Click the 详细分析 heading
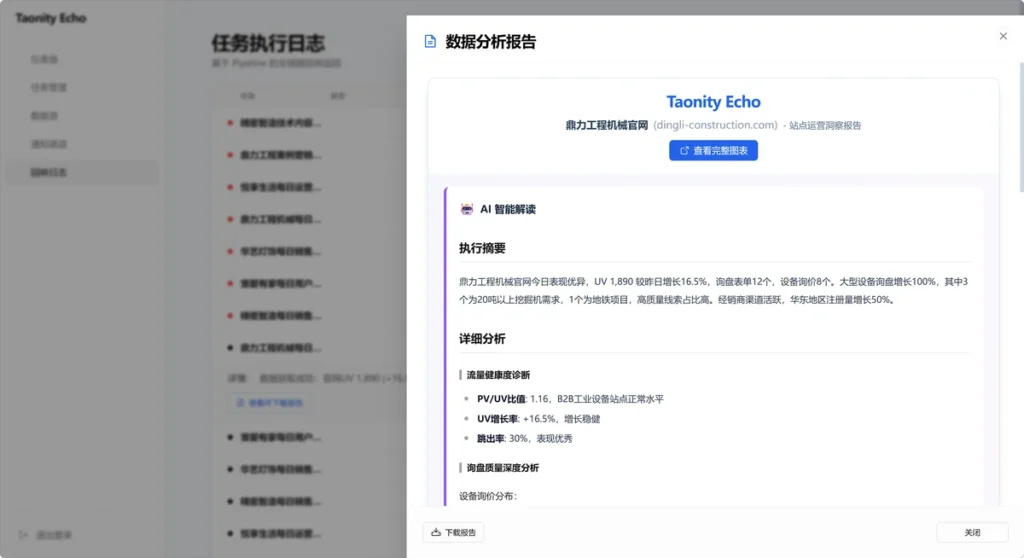Screen dimensions: 1024x558 (482, 339)
